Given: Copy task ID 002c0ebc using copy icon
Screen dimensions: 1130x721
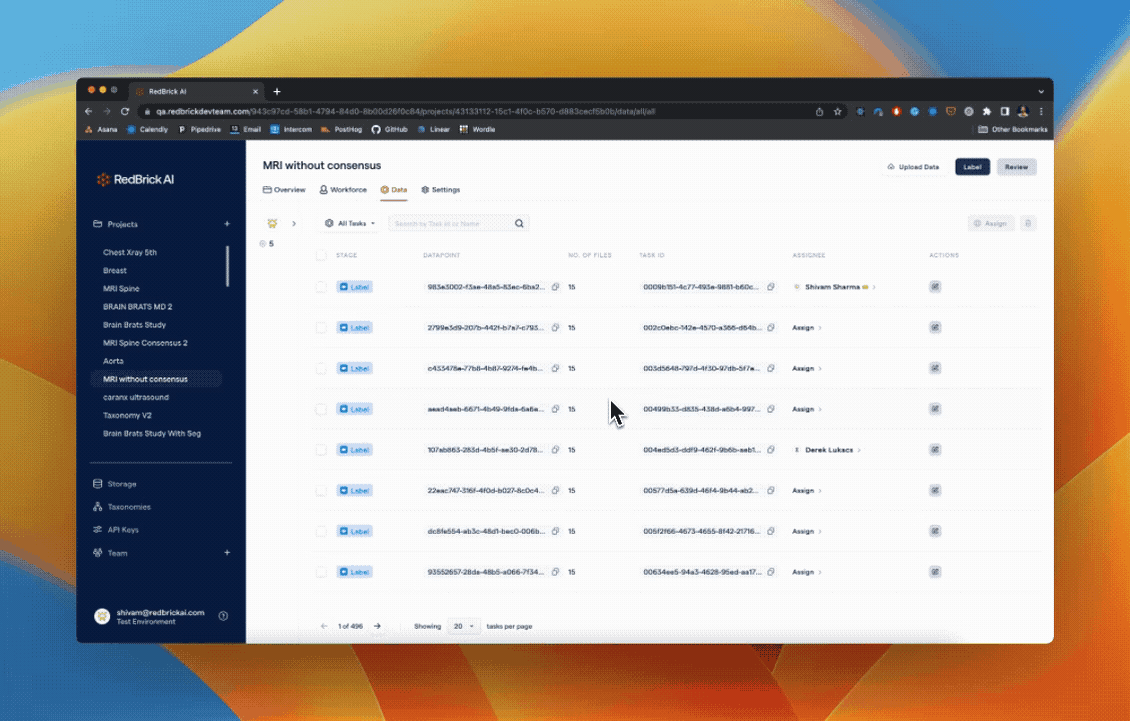Looking at the screenshot, I should pyautogui.click(x=771, y=328).
